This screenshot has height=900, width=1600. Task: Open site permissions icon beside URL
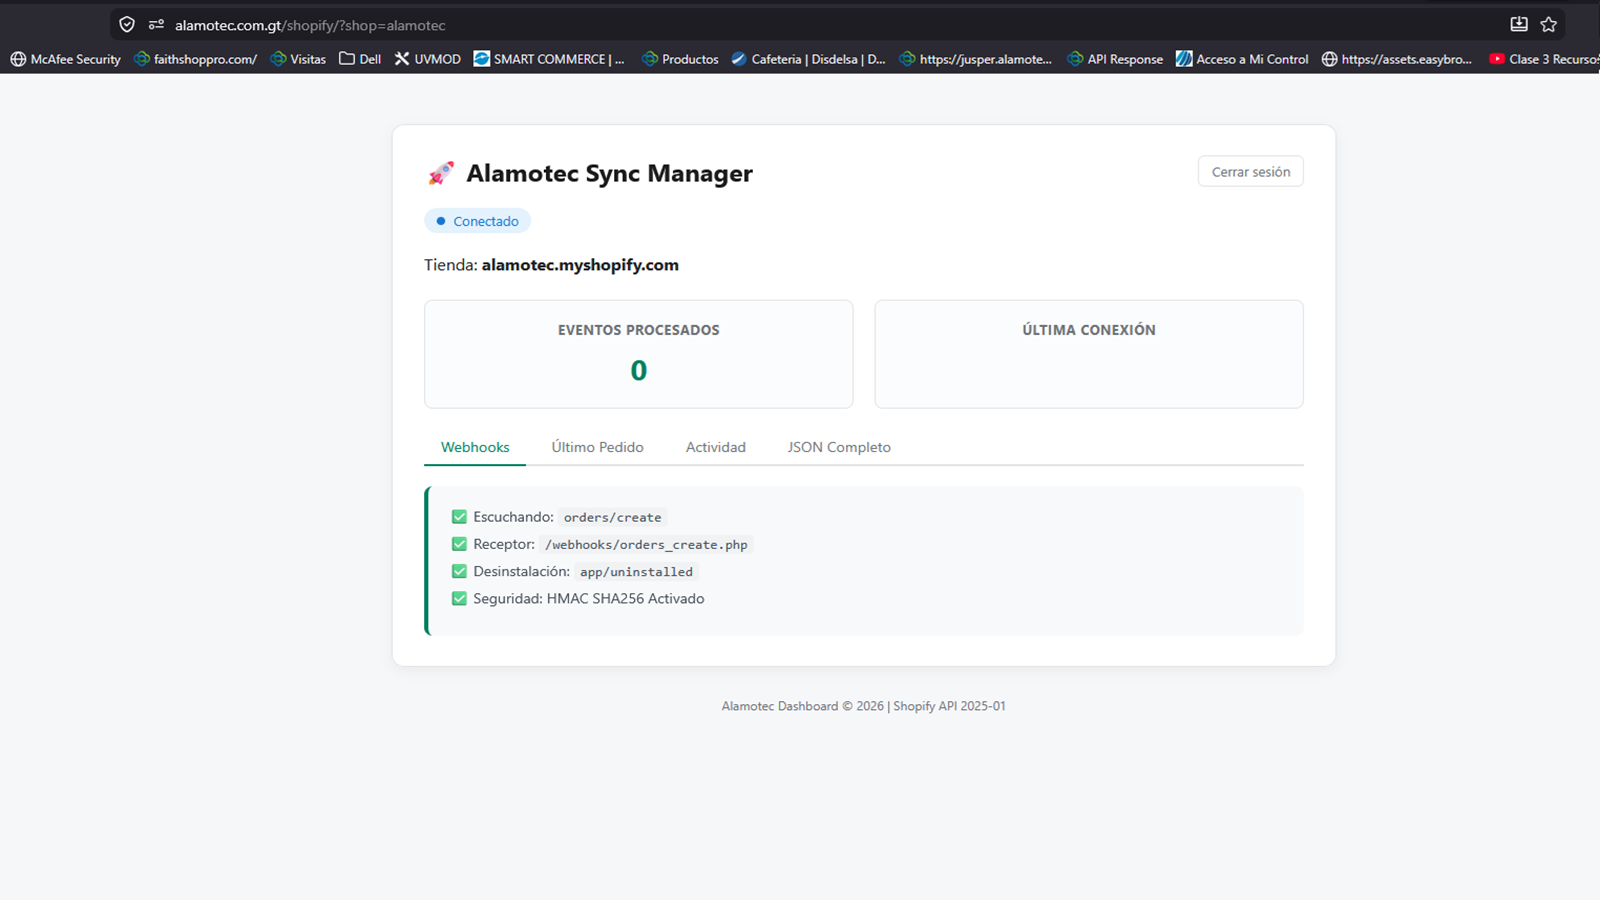(x=156, y=25)
